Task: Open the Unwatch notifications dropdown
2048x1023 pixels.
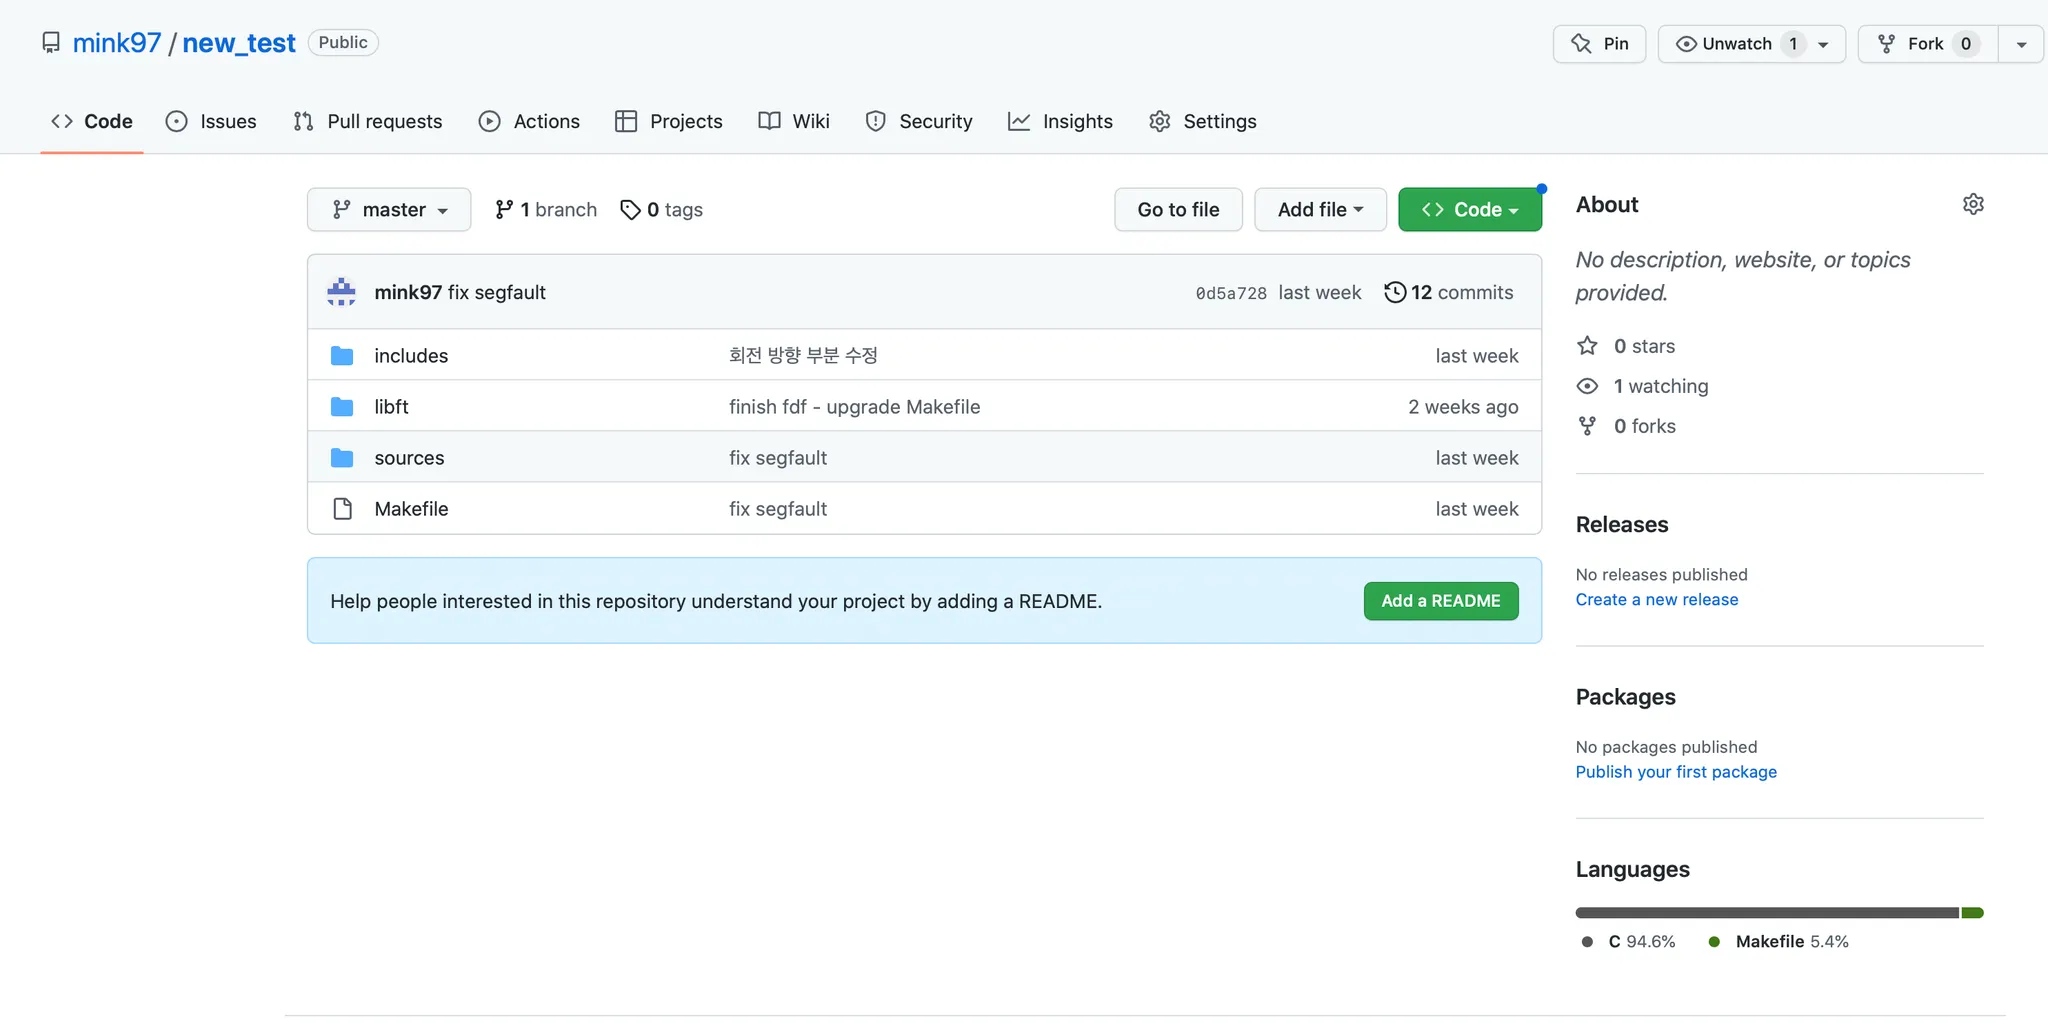Action: pos(1751,44)
